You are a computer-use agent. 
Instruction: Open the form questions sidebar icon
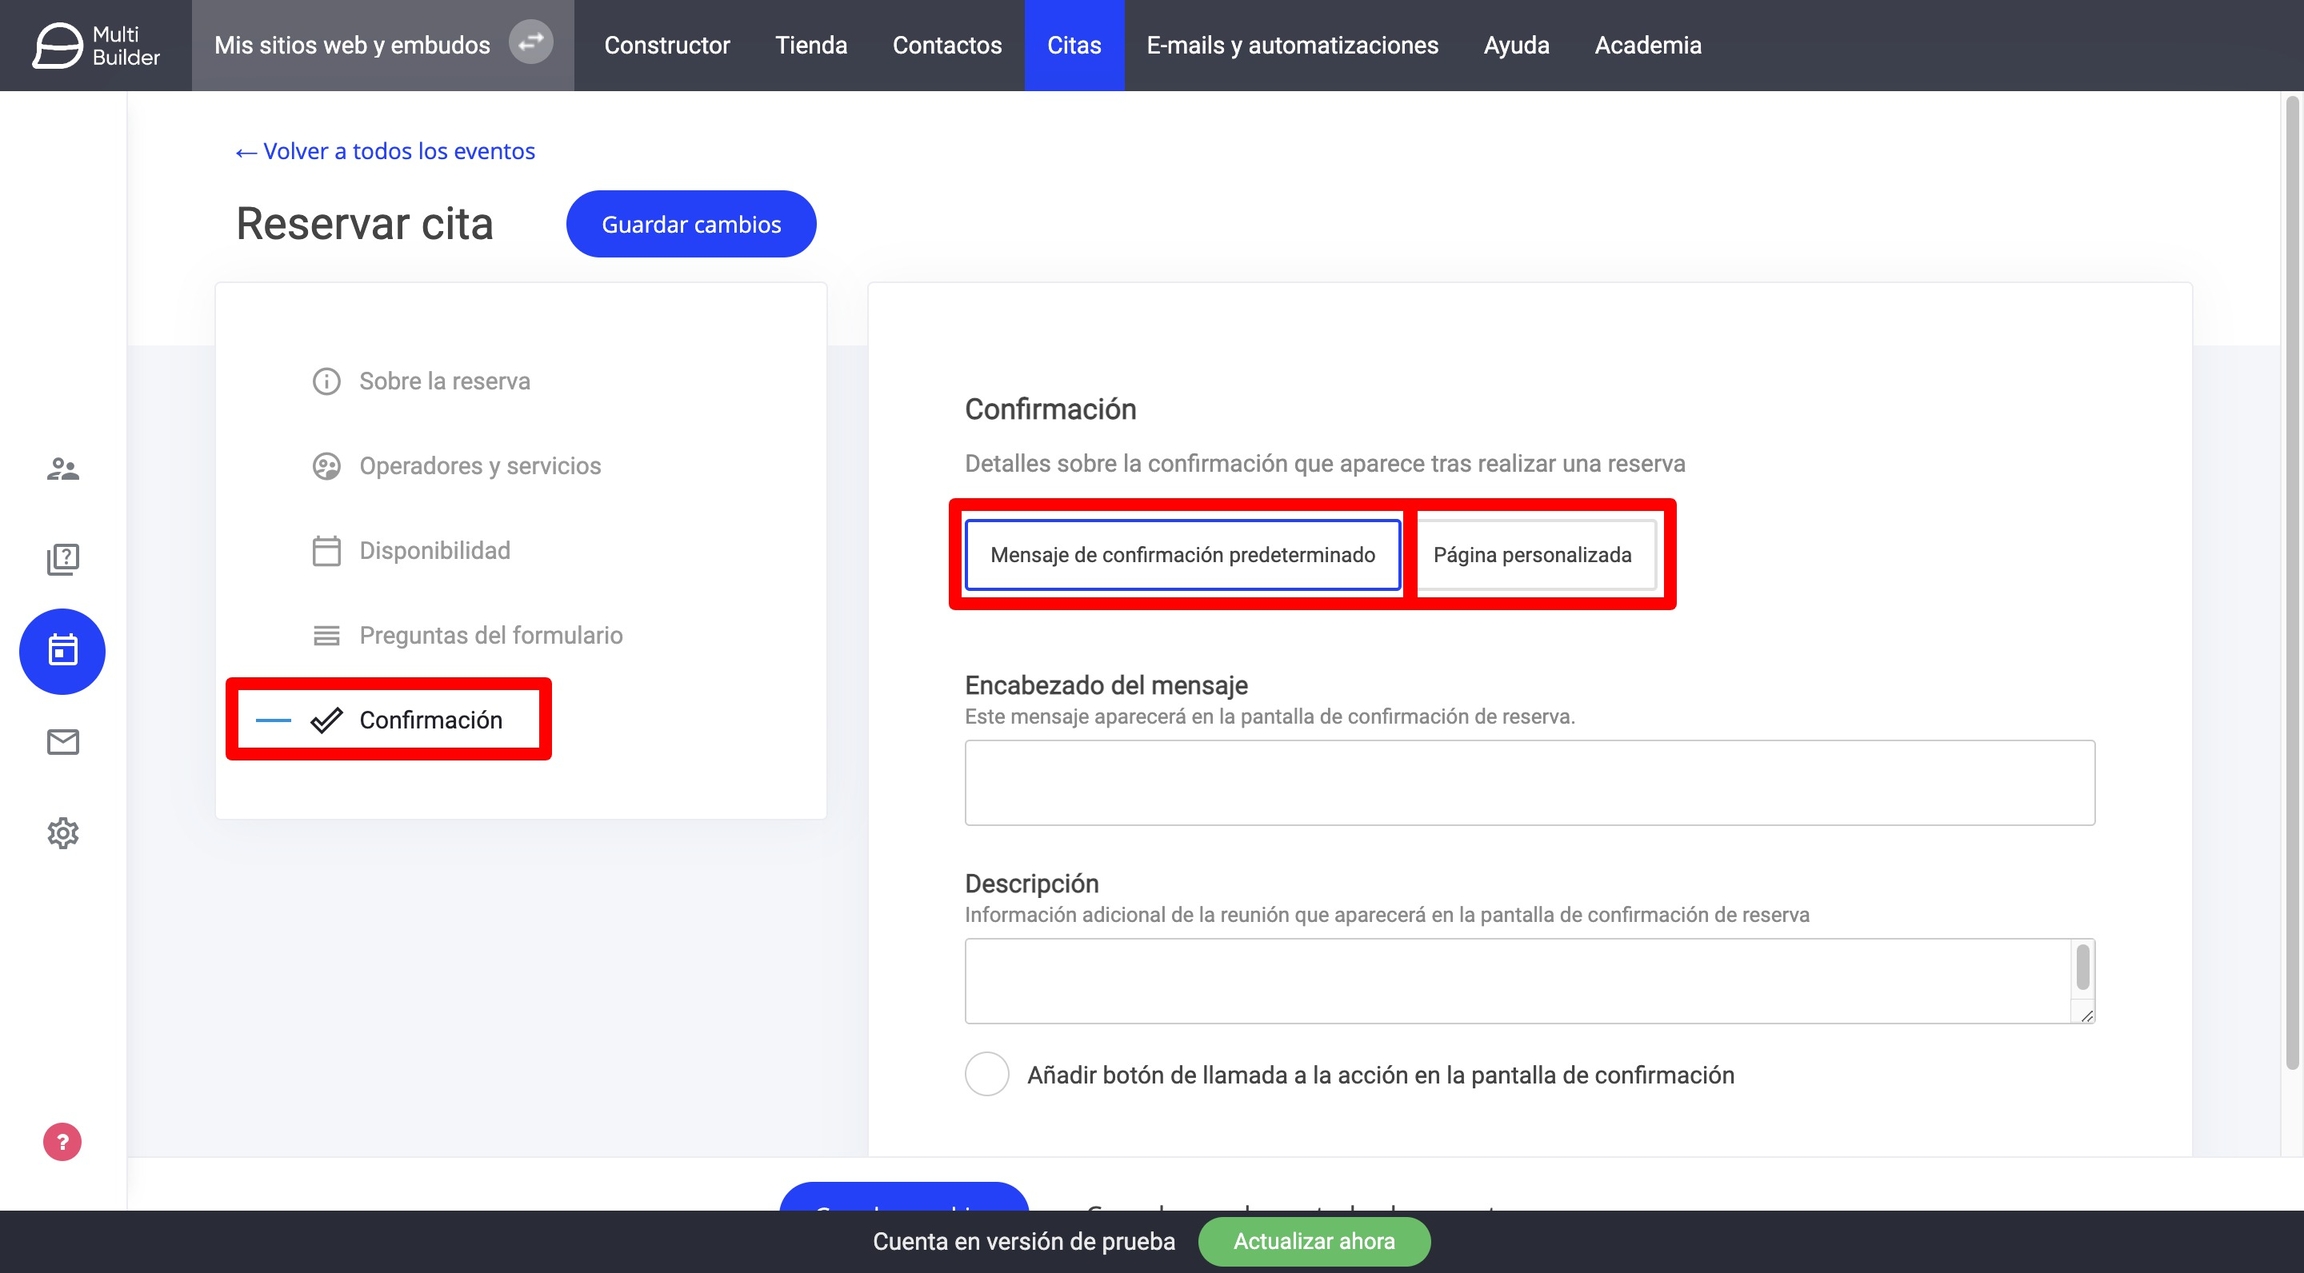pos(63,559)
